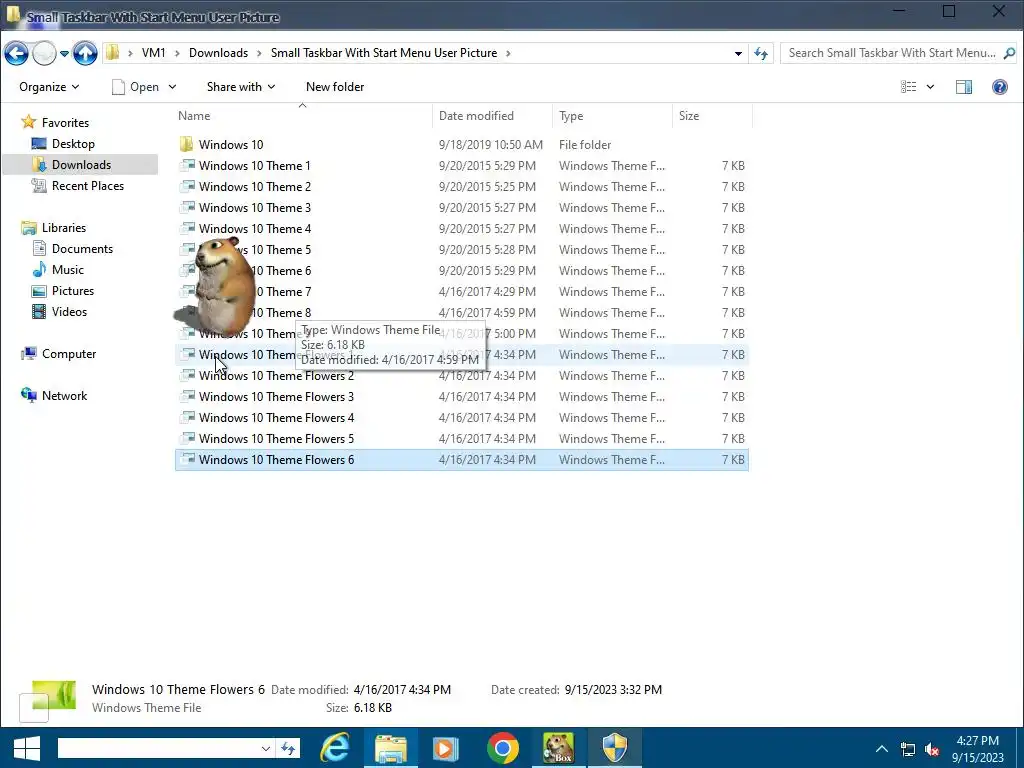Select Windows 10 Theme 3 file icon

(x=187, y=207)
